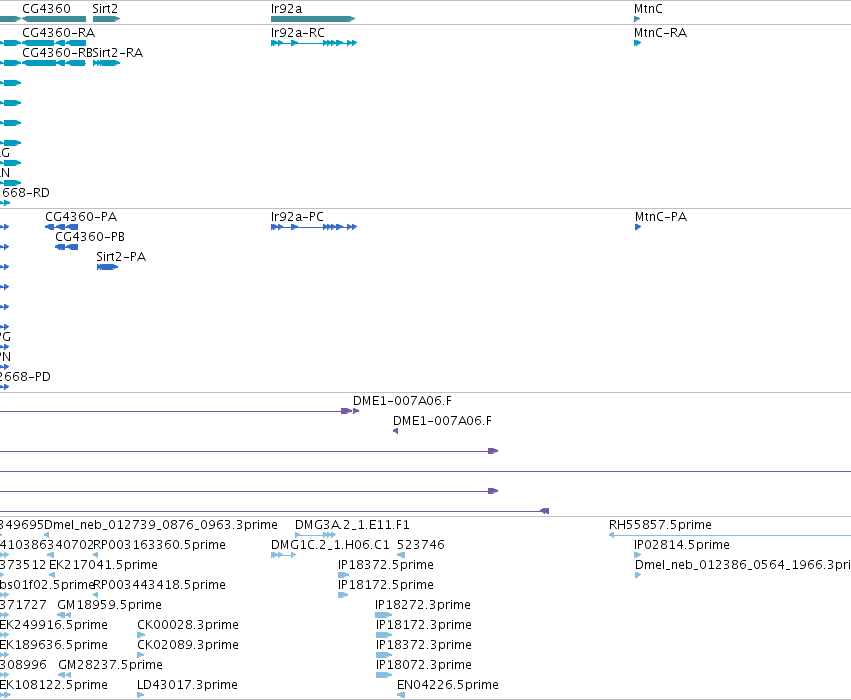This screenshot has height=700, width=851.
Task: Click the Sirt2-PA protein label
Action: pyautogui.click(x=121, y=257)
